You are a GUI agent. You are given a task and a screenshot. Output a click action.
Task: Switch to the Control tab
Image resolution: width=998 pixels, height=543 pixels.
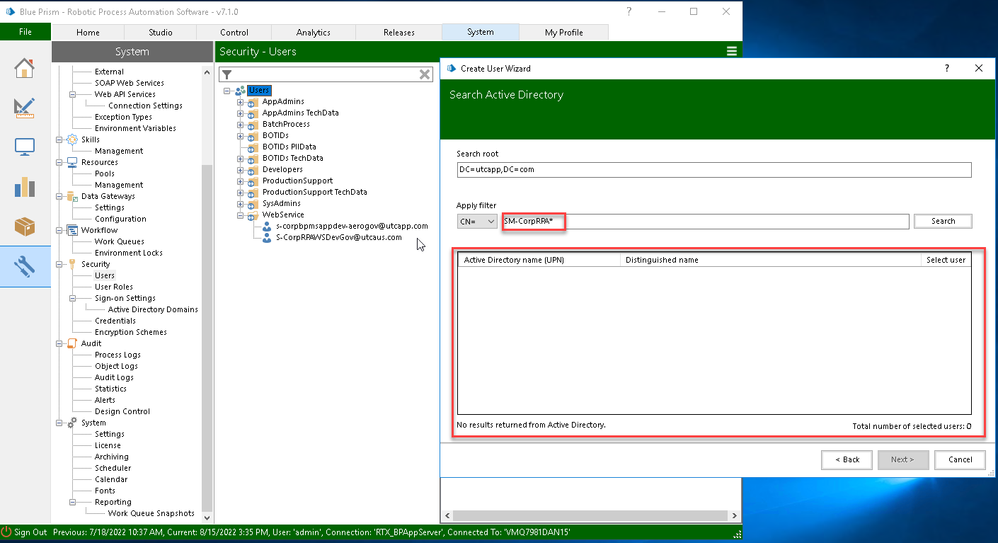(234, 32)
